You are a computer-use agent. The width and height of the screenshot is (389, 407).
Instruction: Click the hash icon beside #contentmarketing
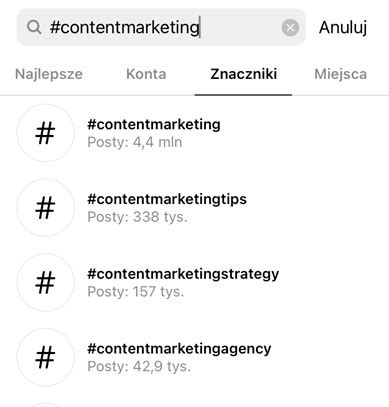45,133
